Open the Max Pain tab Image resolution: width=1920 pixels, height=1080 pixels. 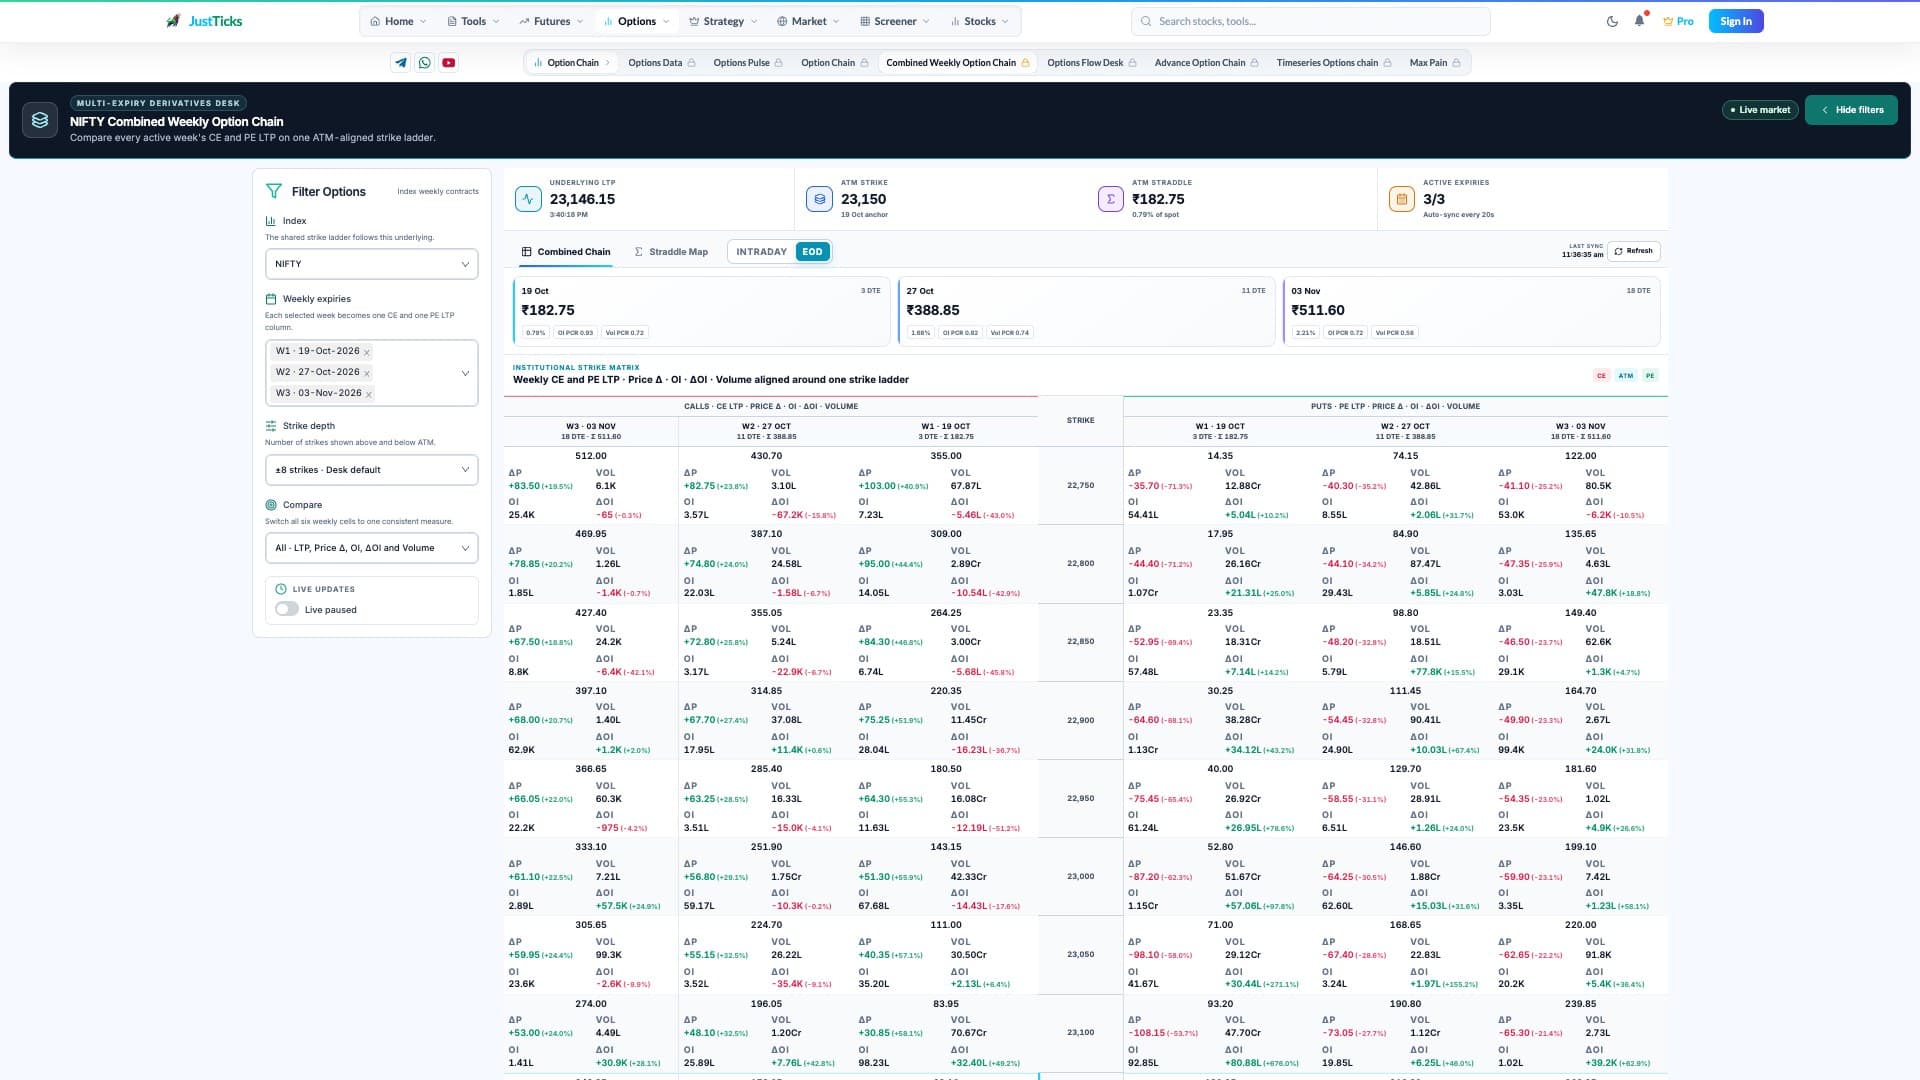coord(1434,63)
